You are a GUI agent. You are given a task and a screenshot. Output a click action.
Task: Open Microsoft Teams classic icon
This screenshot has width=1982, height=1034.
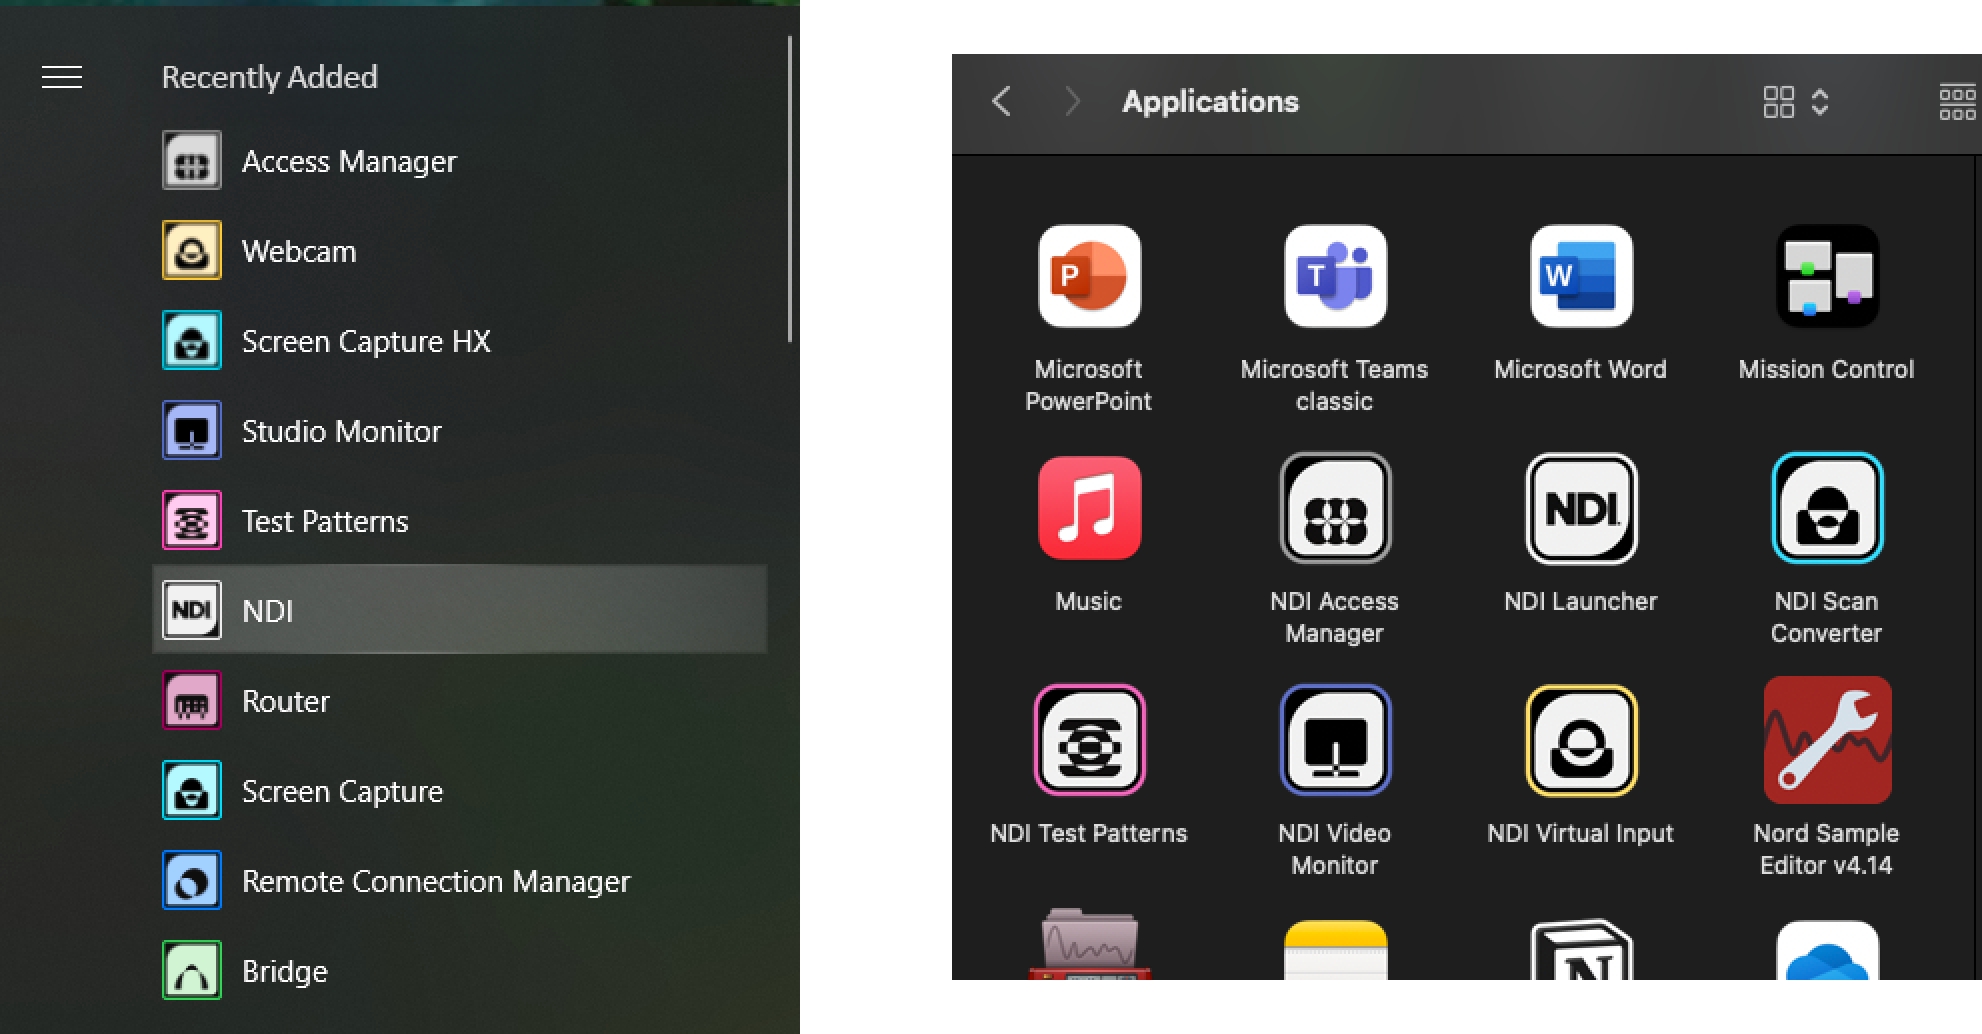[1334, 277]
